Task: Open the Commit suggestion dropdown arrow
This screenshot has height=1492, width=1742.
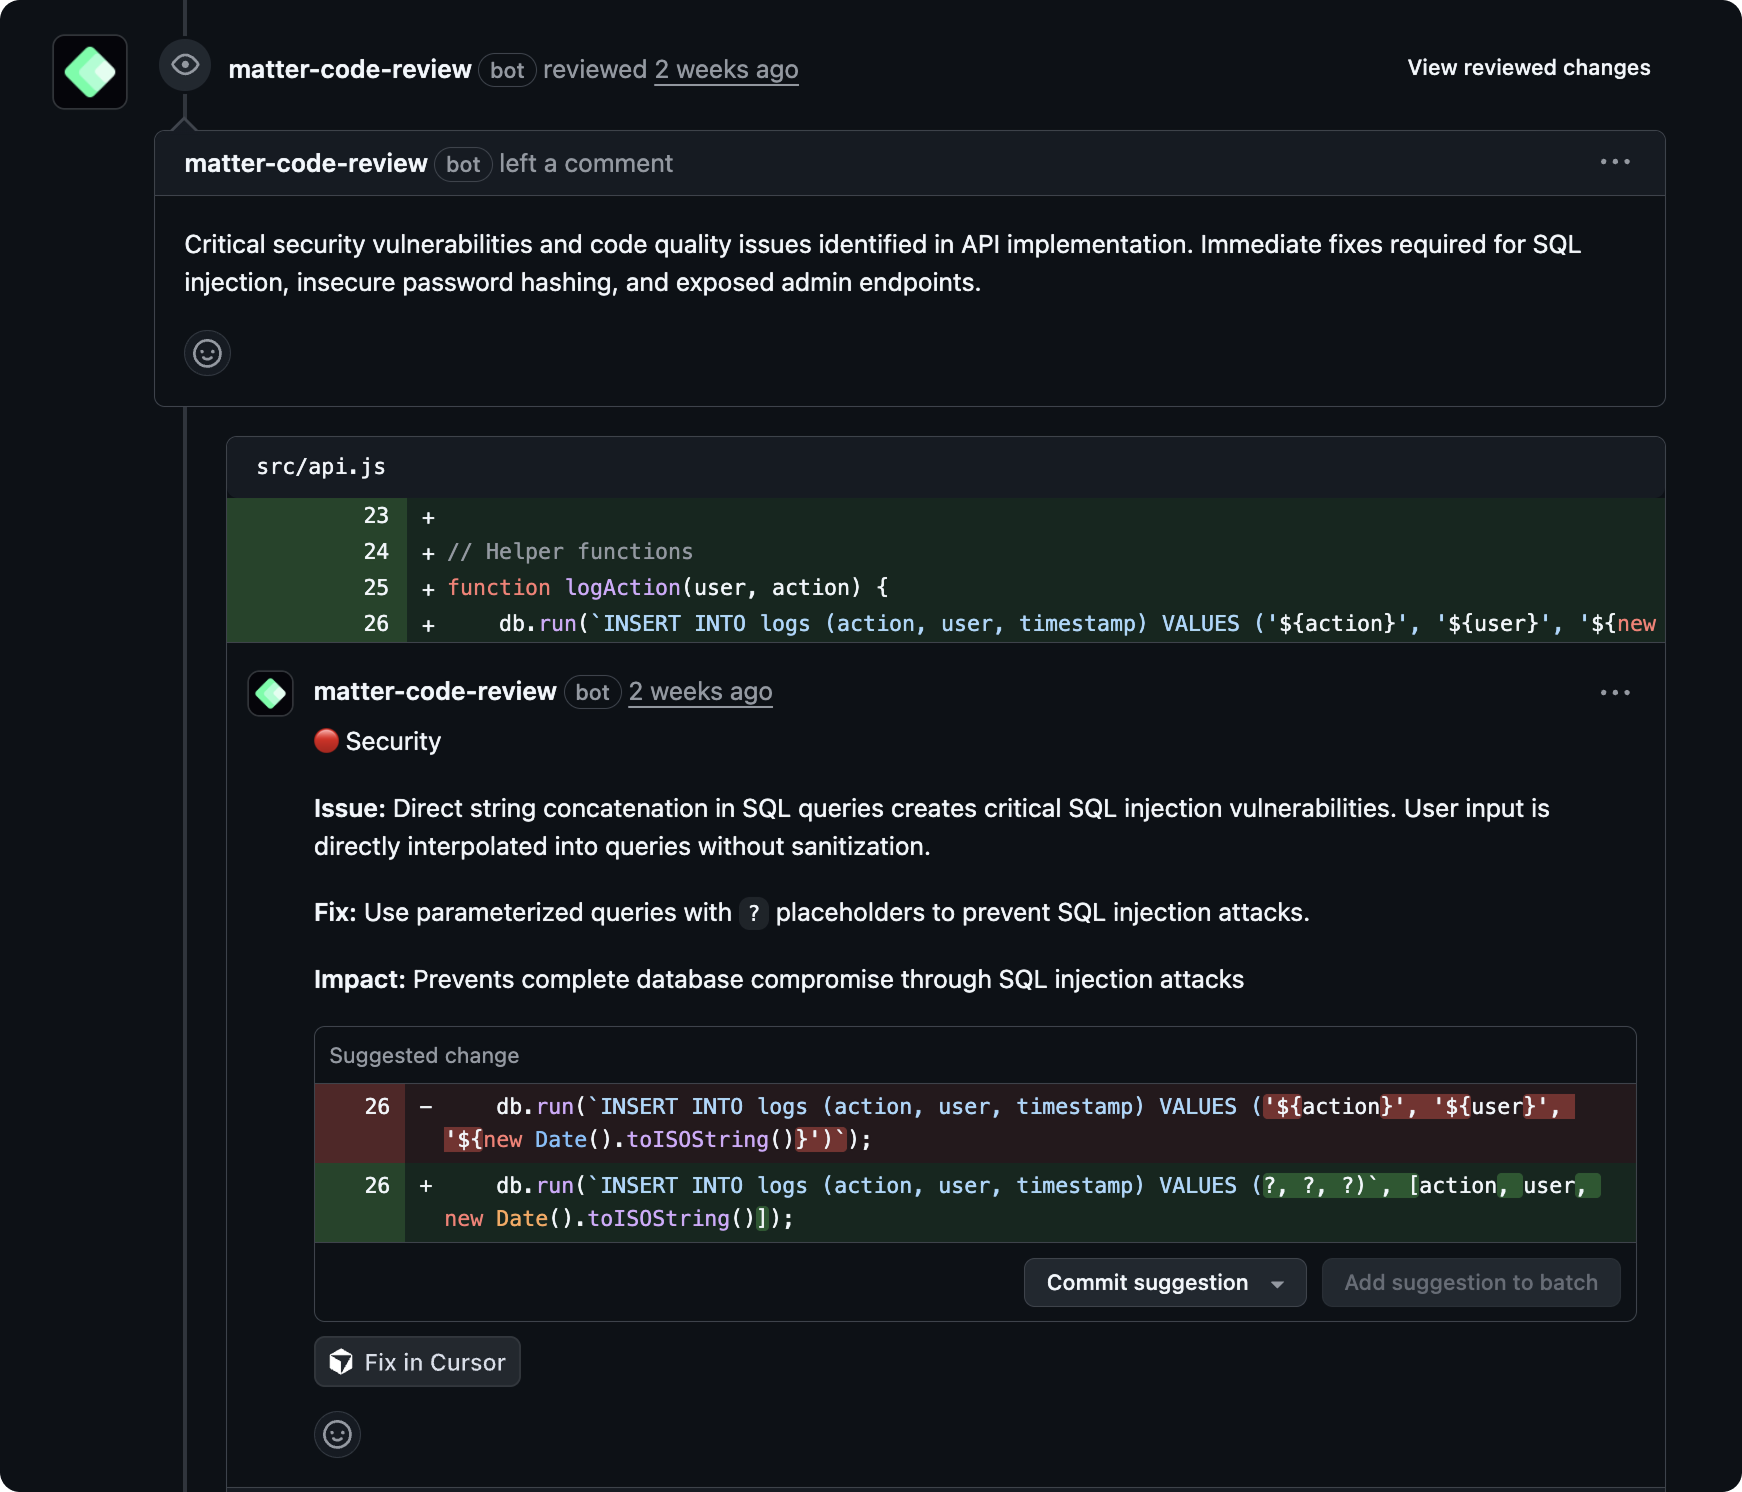Action: pyautogui.click(x=1278, y=1282)
